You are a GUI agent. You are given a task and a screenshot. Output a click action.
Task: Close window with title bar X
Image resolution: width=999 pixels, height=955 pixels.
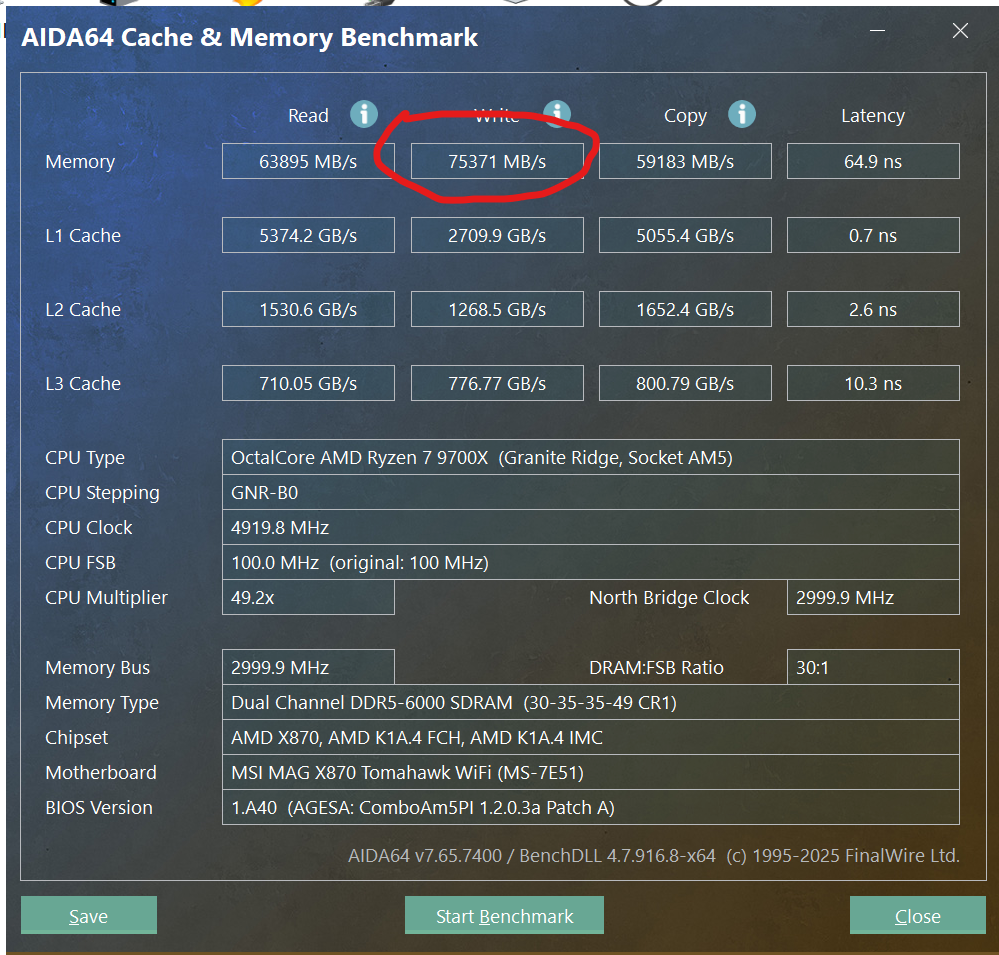[x=960, y=31]
